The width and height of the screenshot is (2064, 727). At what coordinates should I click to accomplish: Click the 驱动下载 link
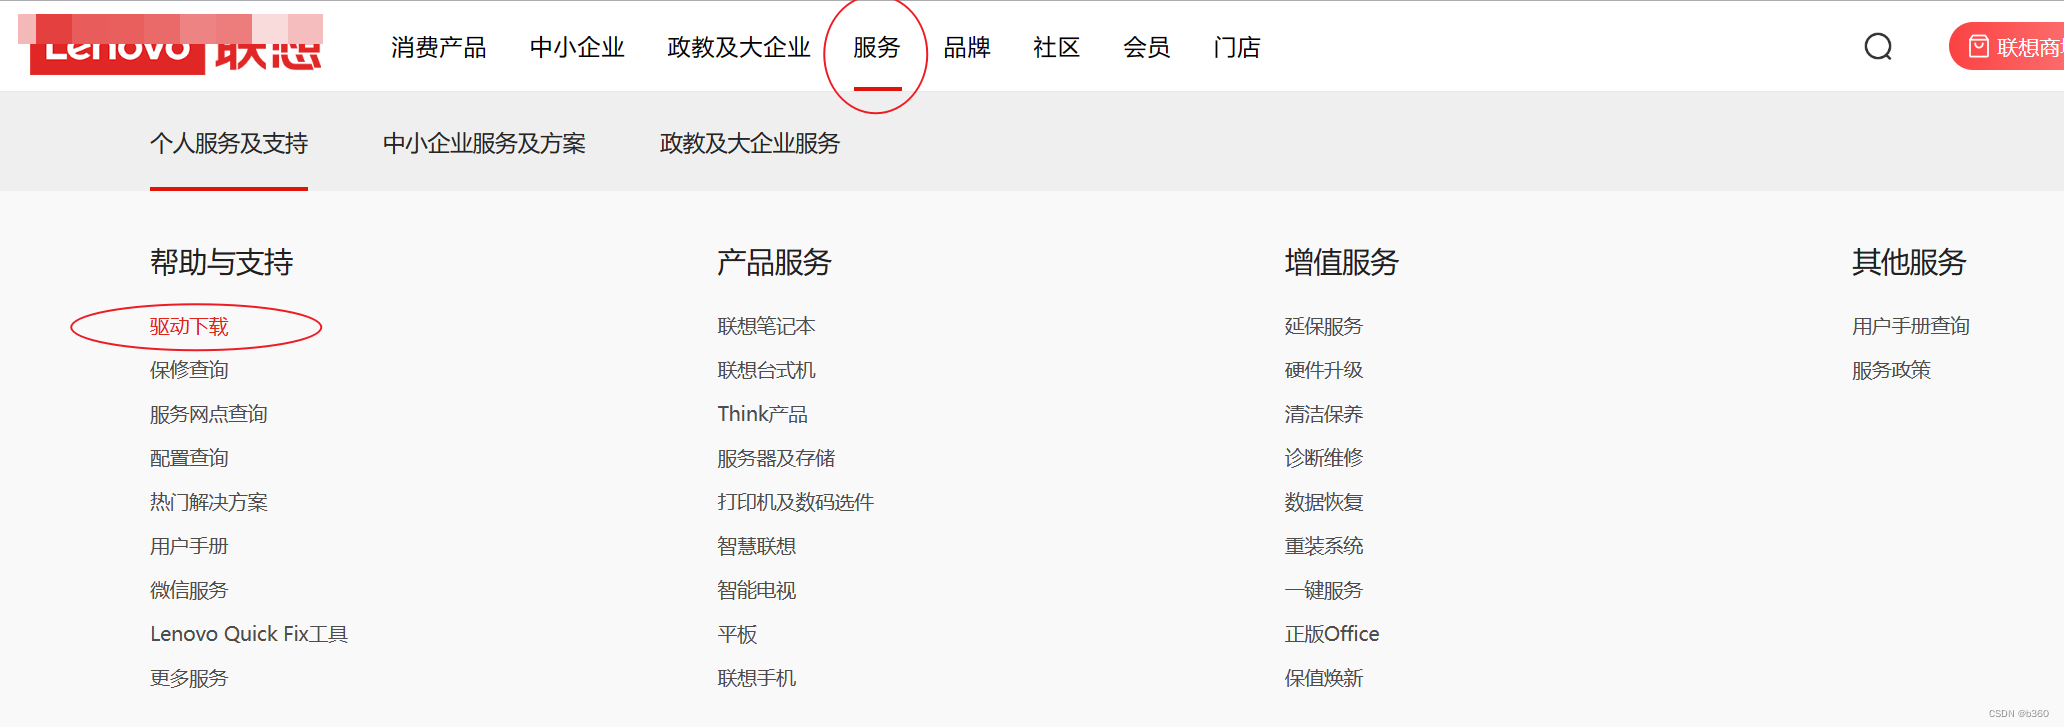point(189,326)
